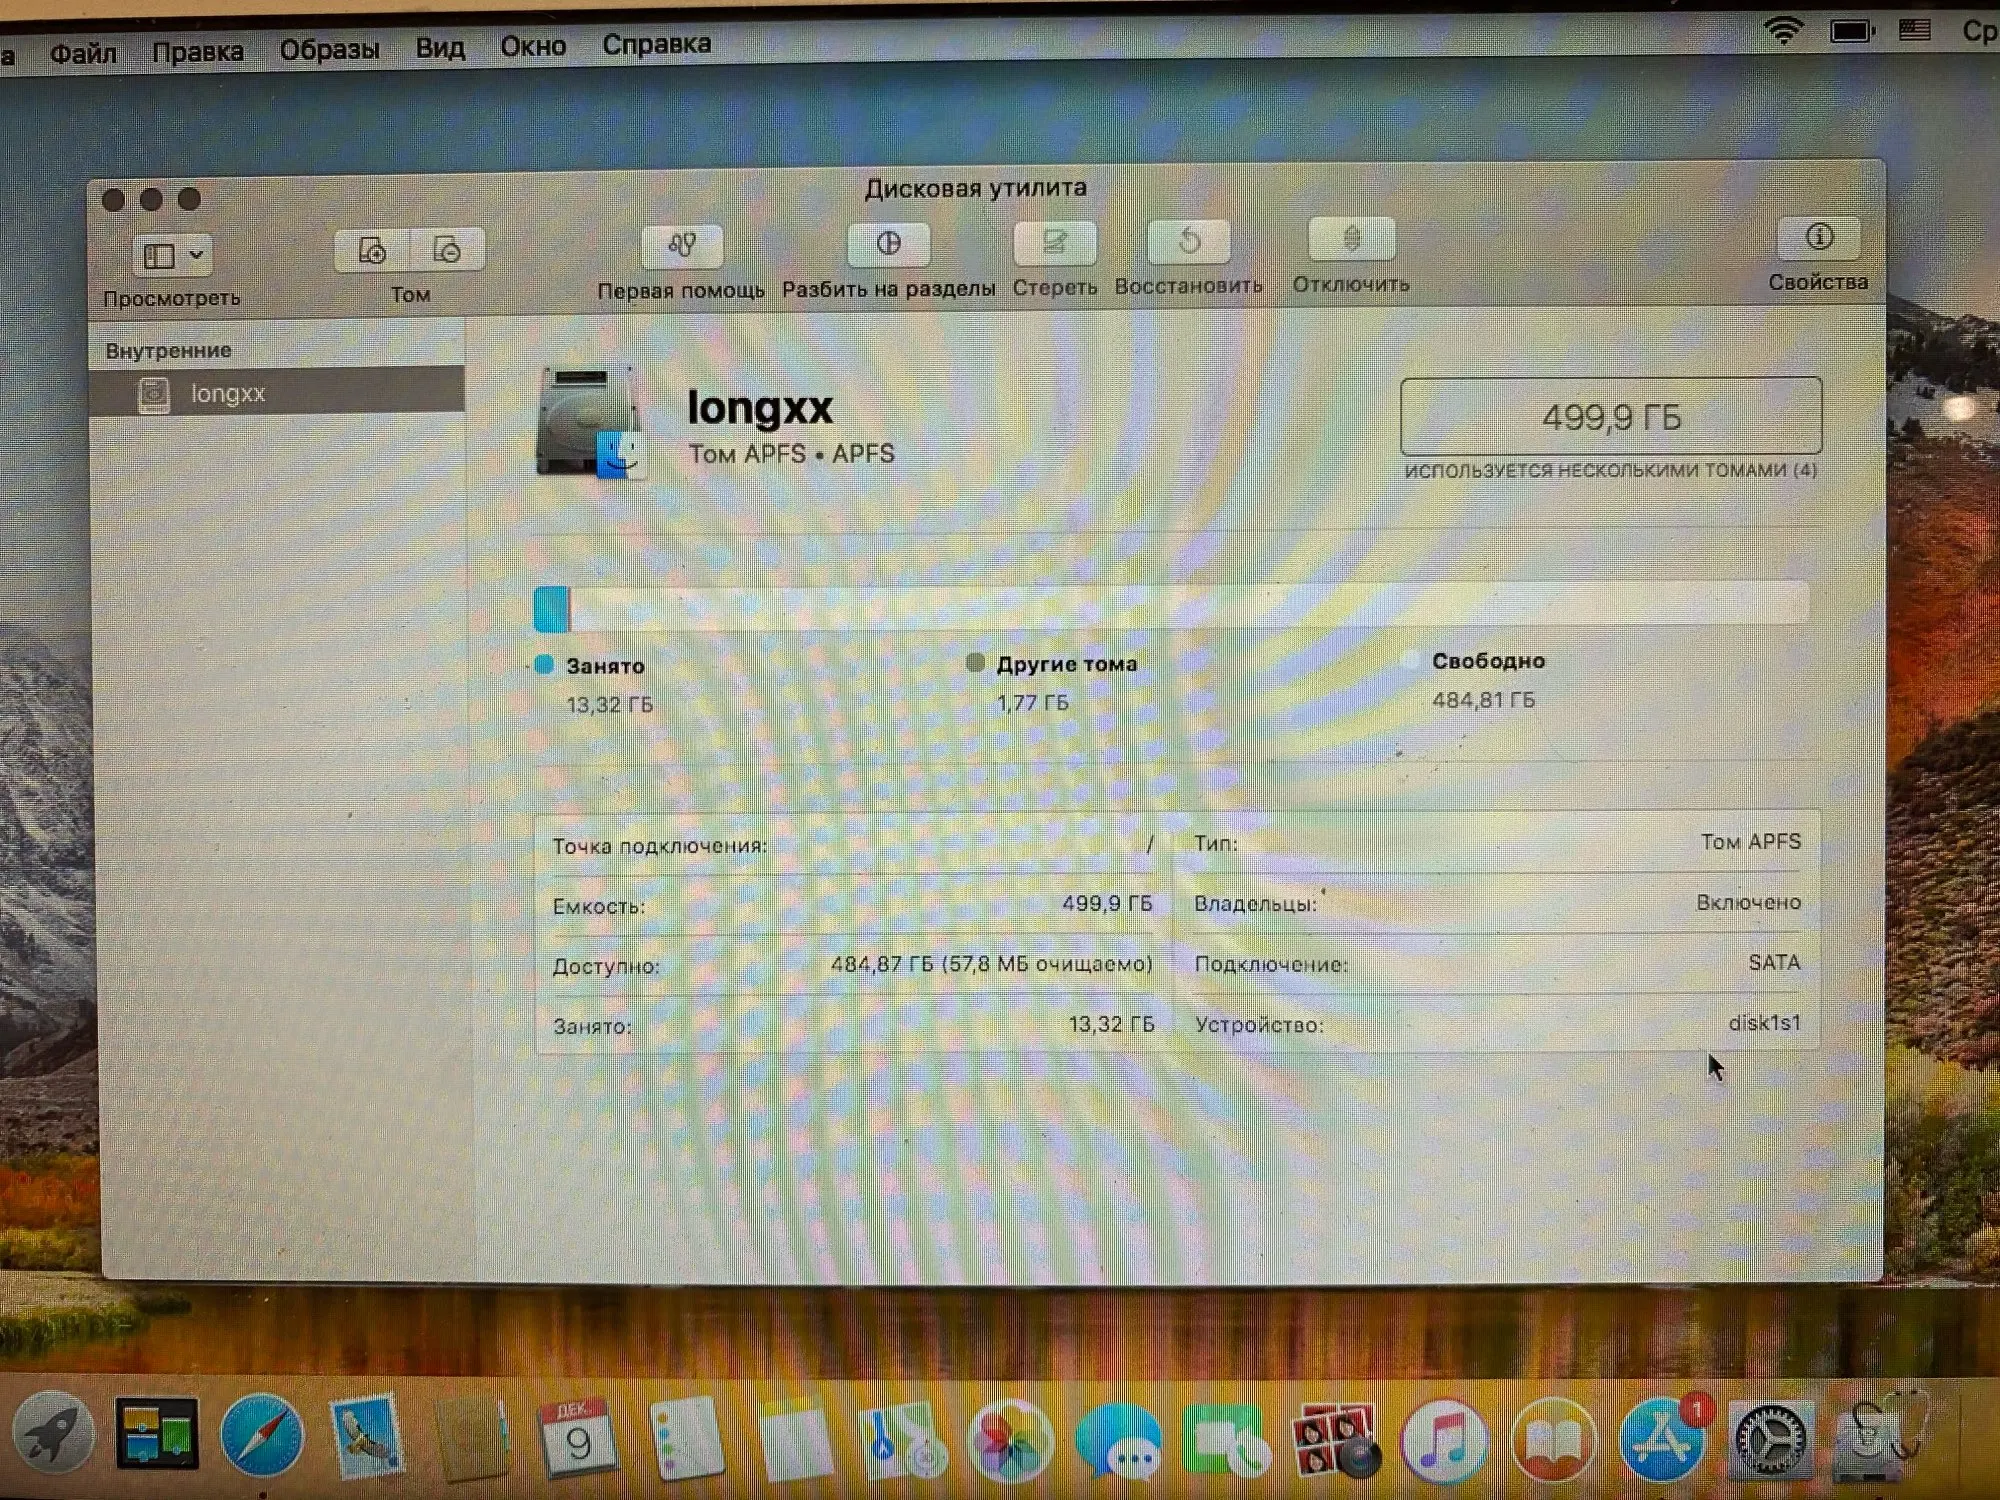Click the blue used-space segment of storage bar
The image size is (2000, 1500).
point(551,609)
